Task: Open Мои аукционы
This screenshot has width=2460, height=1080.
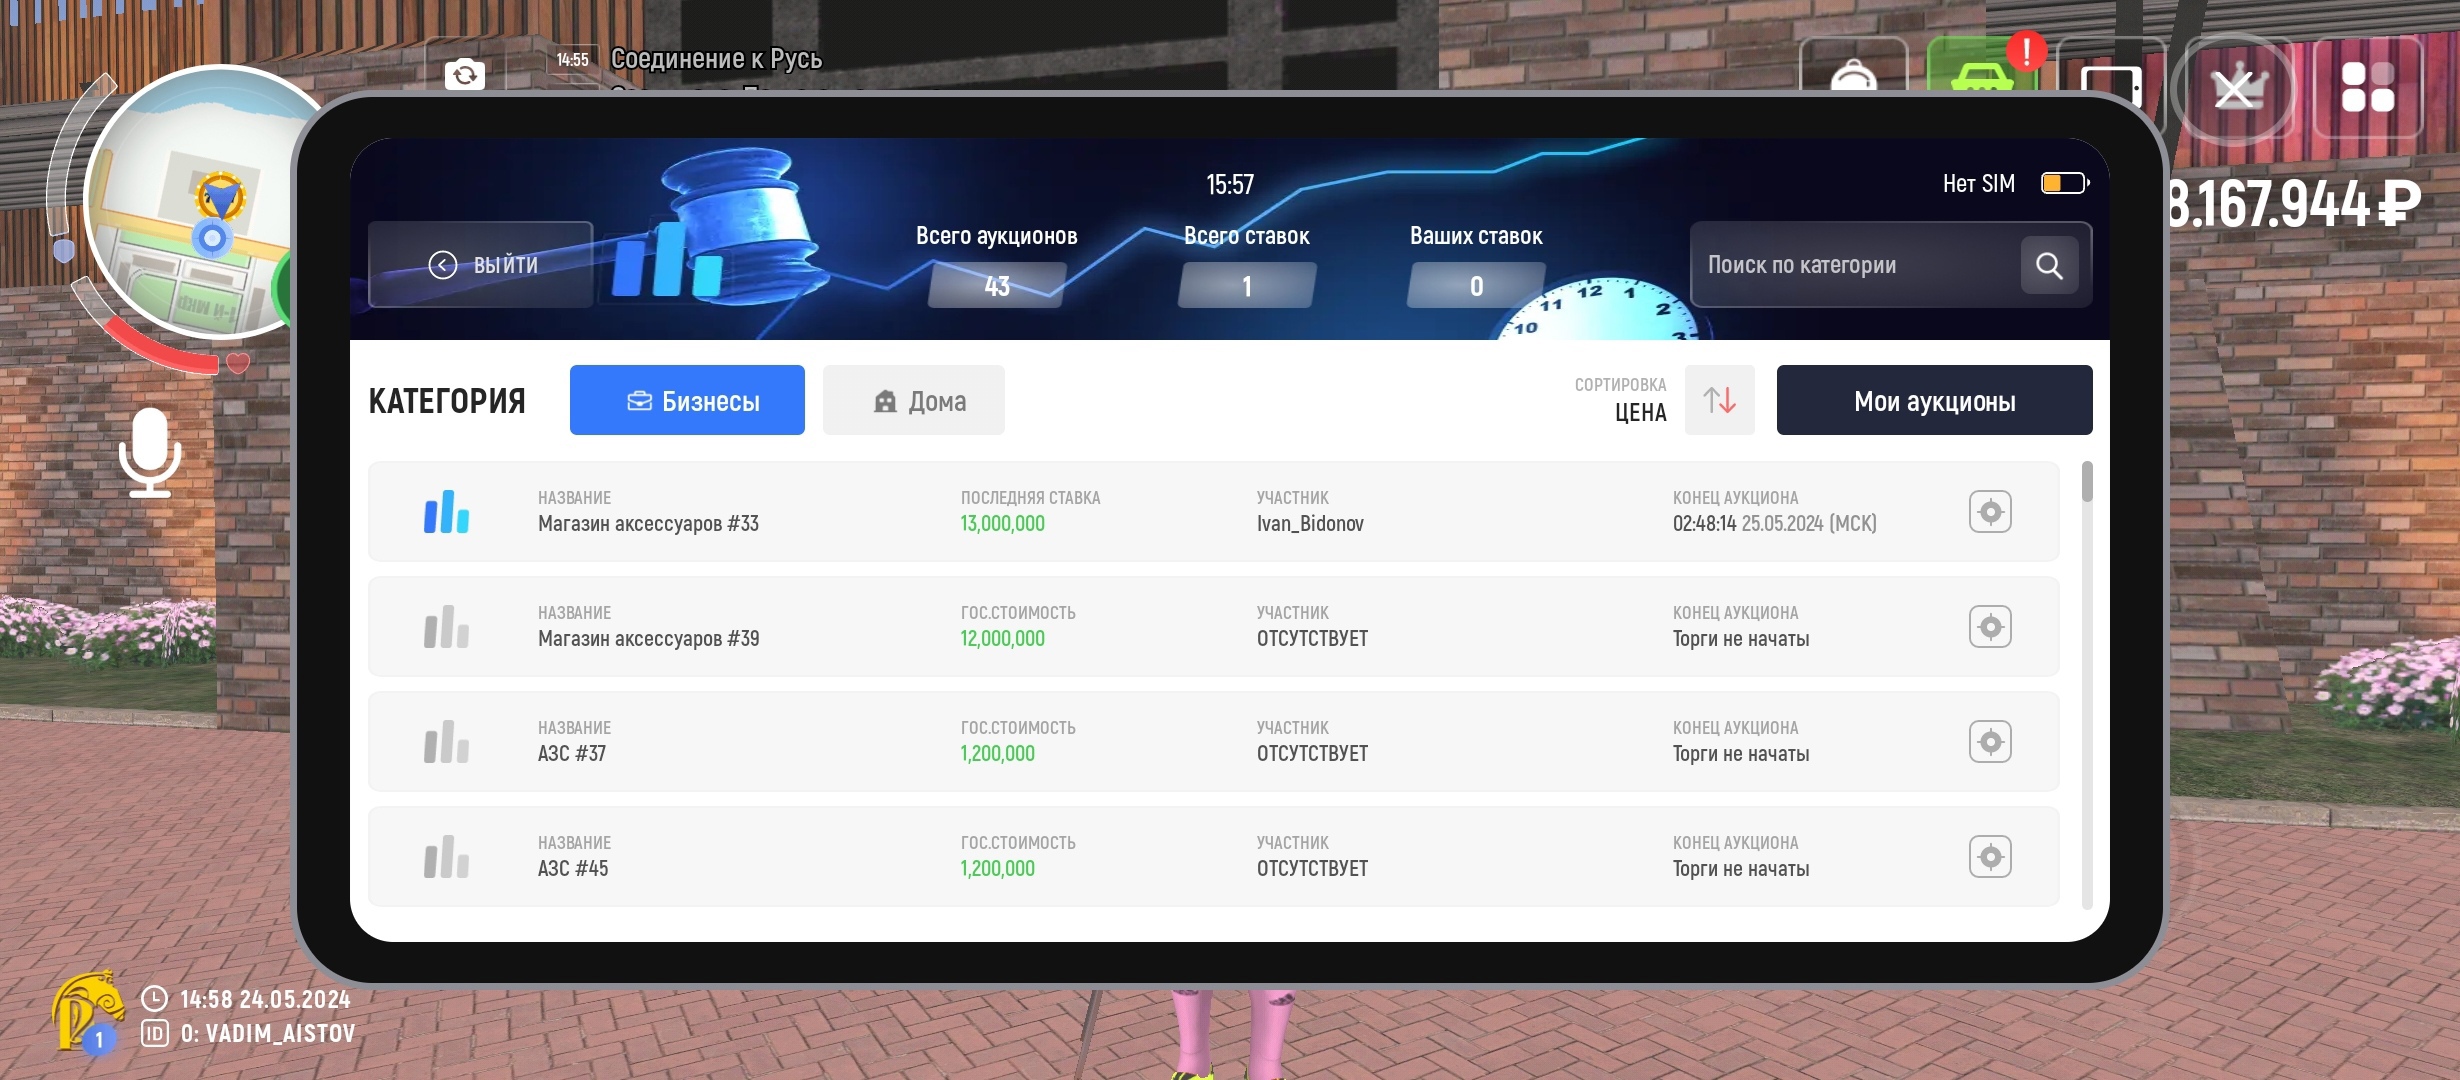Action: [x=1934, y=400]
